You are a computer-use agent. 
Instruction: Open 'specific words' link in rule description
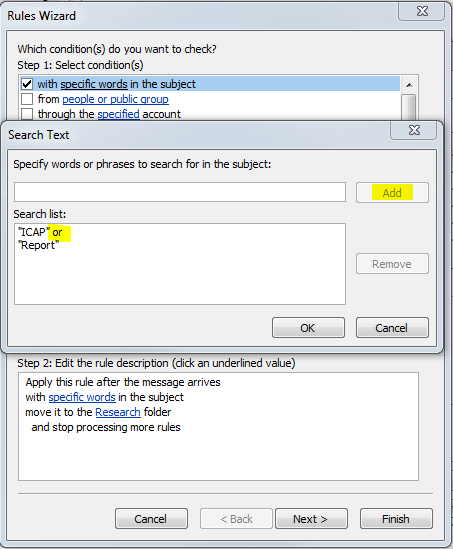click(x=82, y=397)
